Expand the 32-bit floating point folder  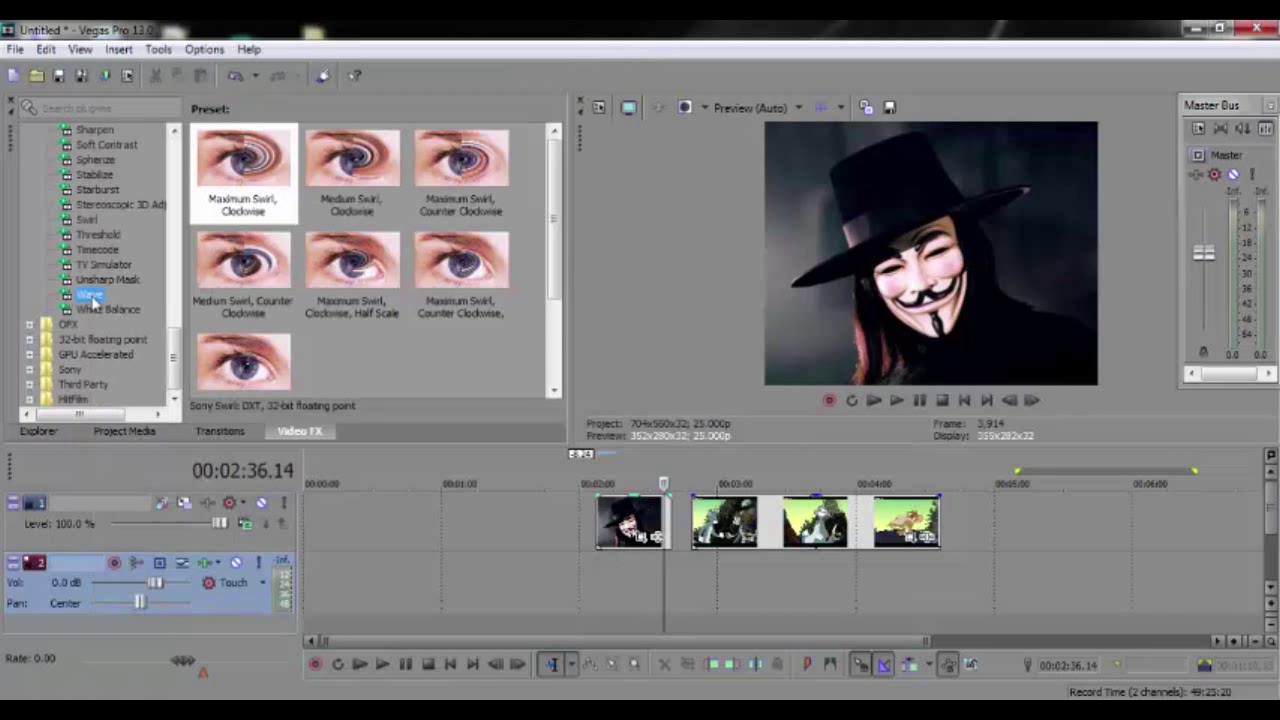30,340
